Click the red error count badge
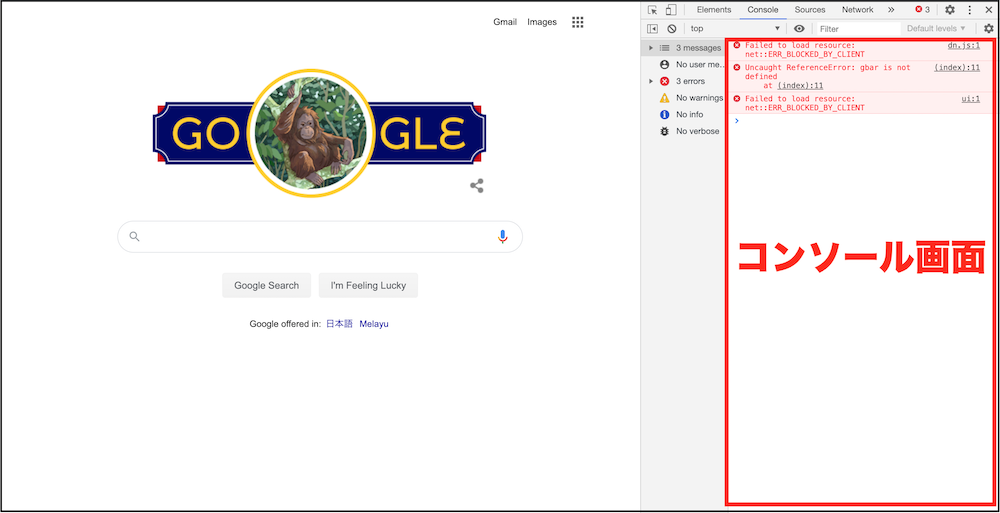The width and height of the screenshot is (1000, 513). (x=922, y=10)
